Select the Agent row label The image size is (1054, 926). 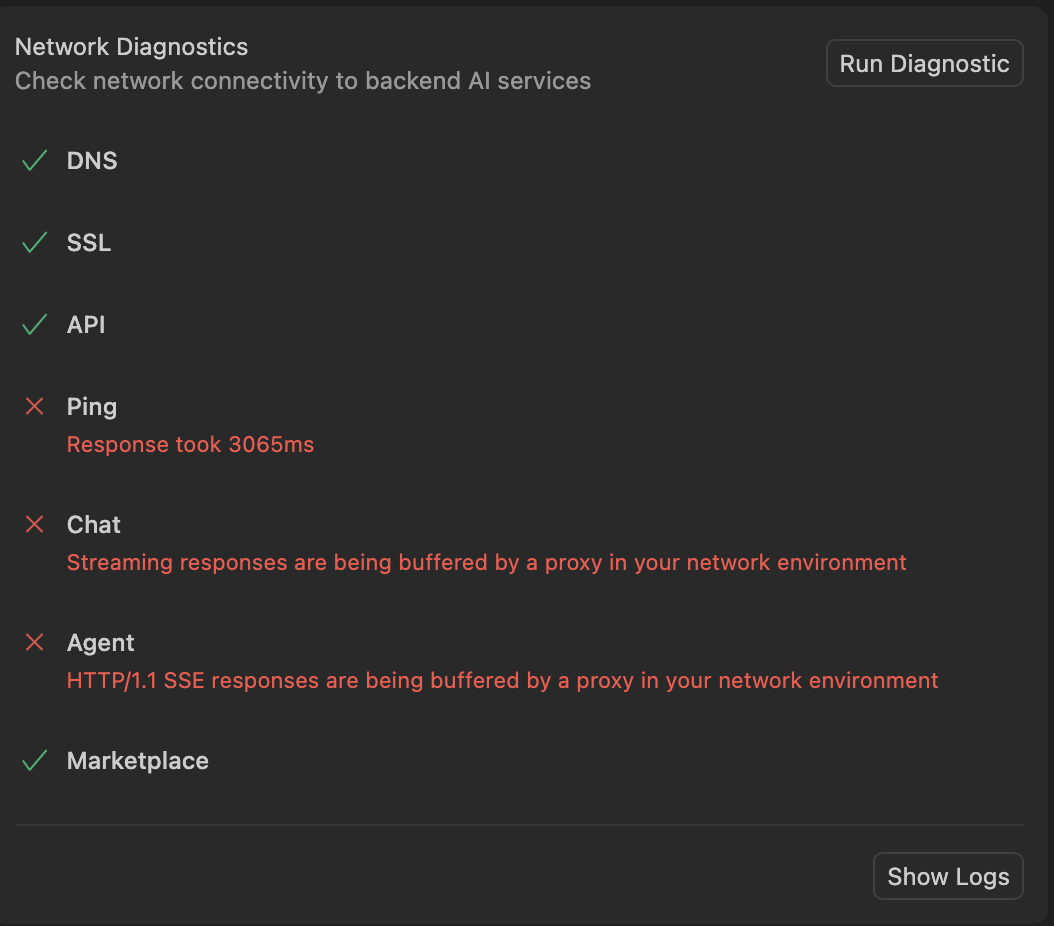pyautogui.click(x=101, y=643)
